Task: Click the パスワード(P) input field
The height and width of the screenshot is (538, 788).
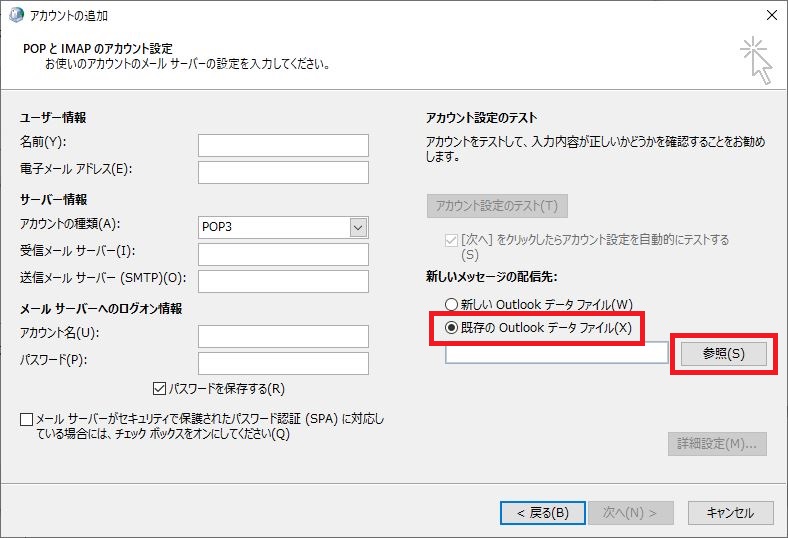Action: pyautogui.click(x=283, y=363)
